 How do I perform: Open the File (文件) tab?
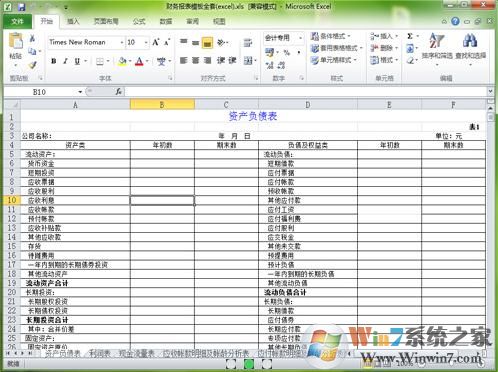pyautogui.click(x=17, y=22)
